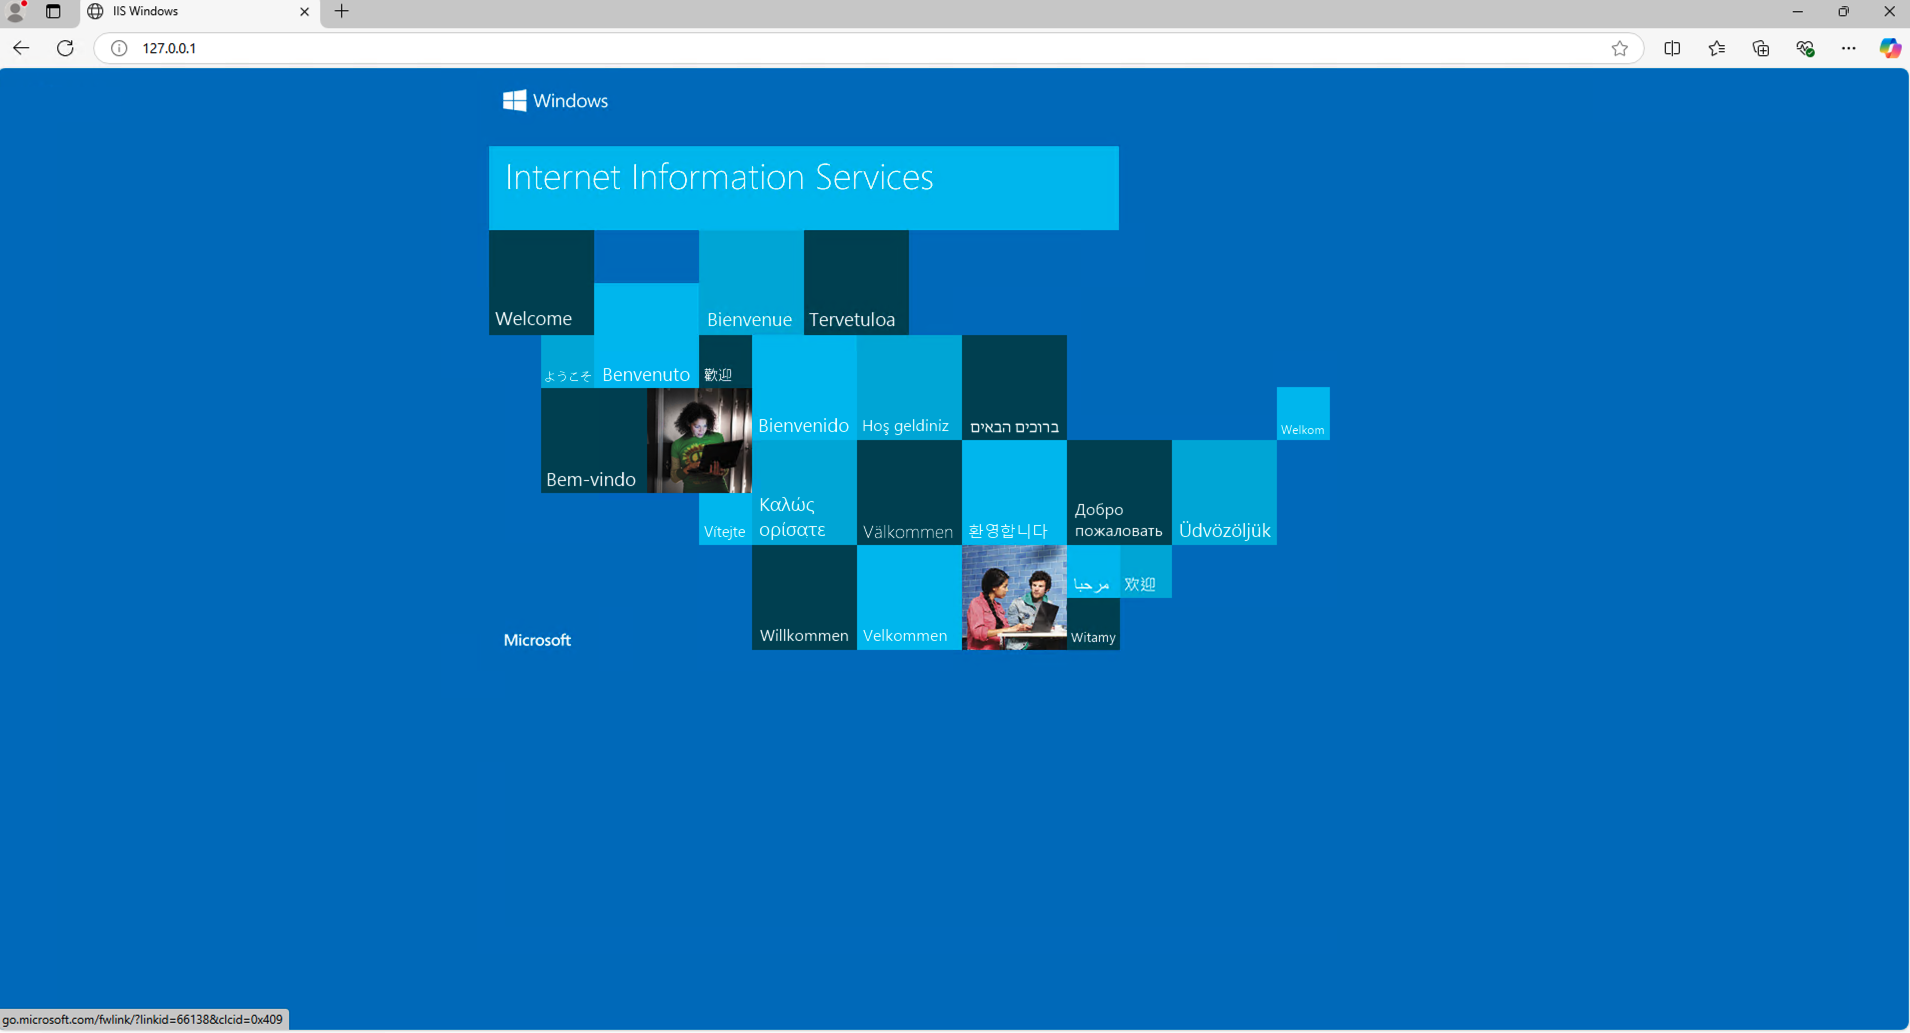Click the Simplified Chinese 欢迎 tile

click(1146, 571)
